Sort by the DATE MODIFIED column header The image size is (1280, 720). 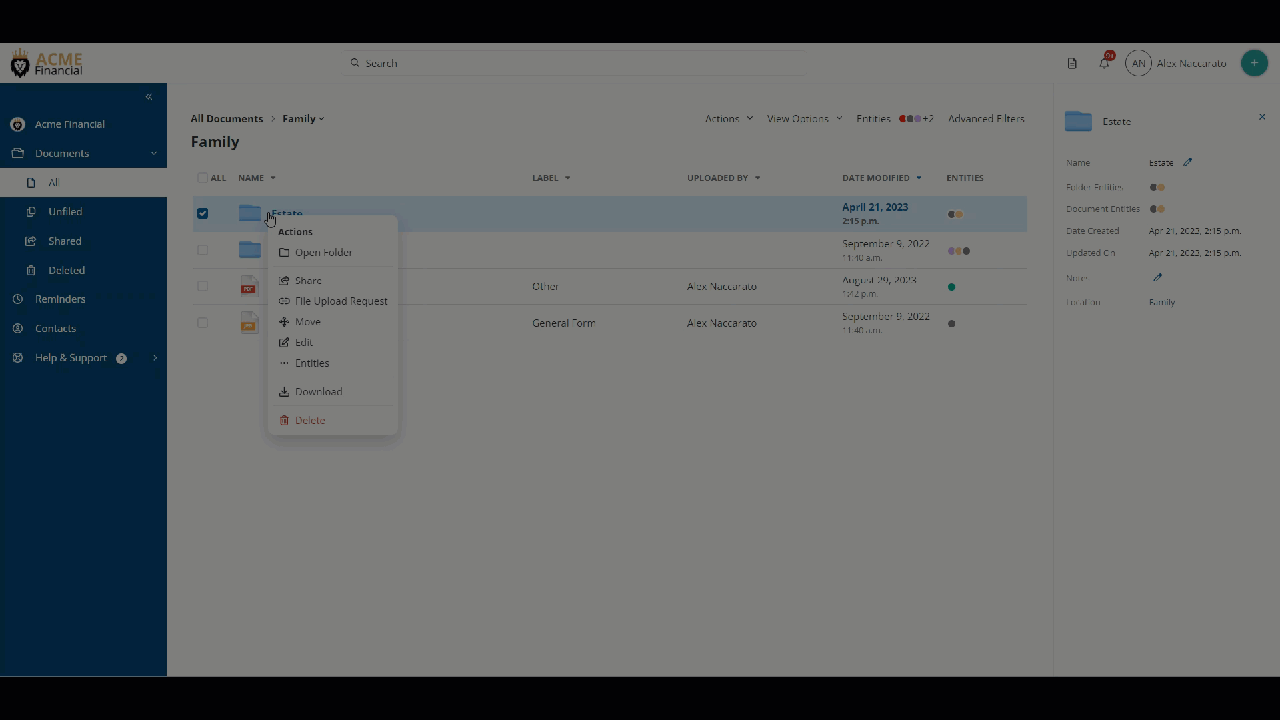pyautogui.click(x=882, y=178)
